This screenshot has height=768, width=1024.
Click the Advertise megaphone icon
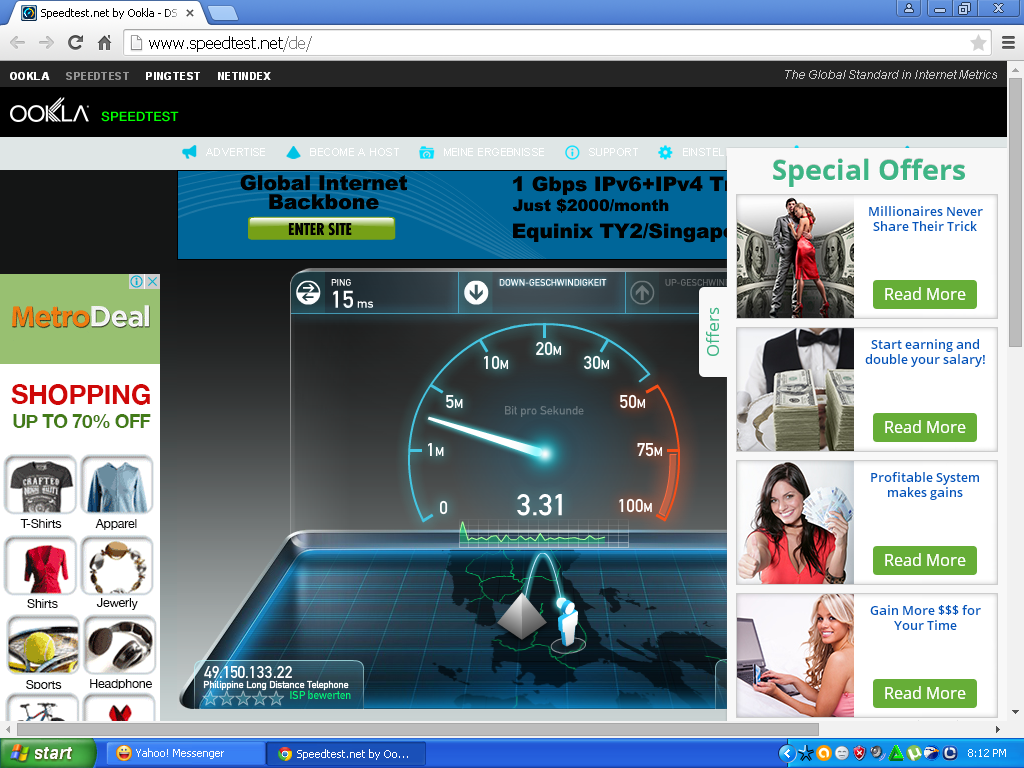[x=189, y=152]
